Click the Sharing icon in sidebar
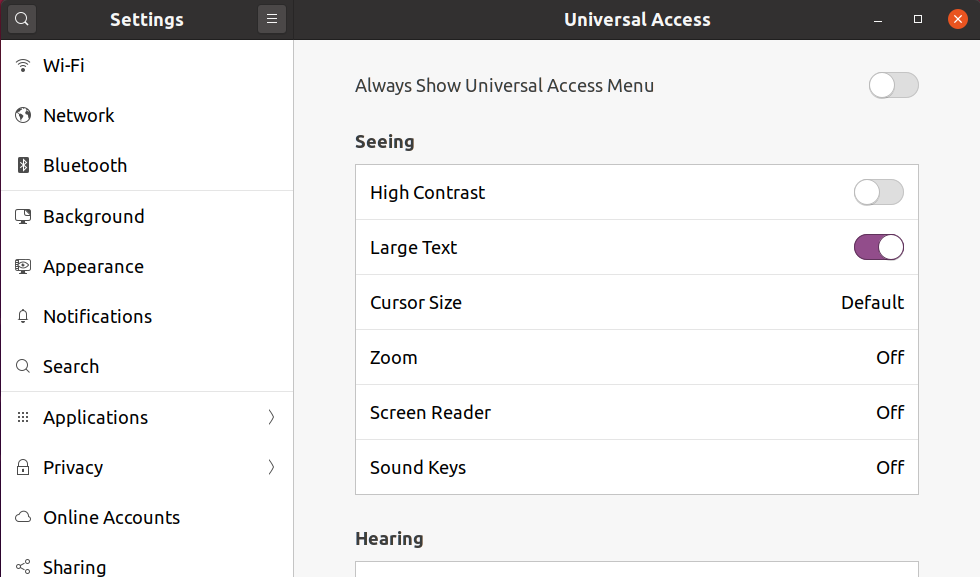This screenshot has width=980, height=577. click(22, 566)
